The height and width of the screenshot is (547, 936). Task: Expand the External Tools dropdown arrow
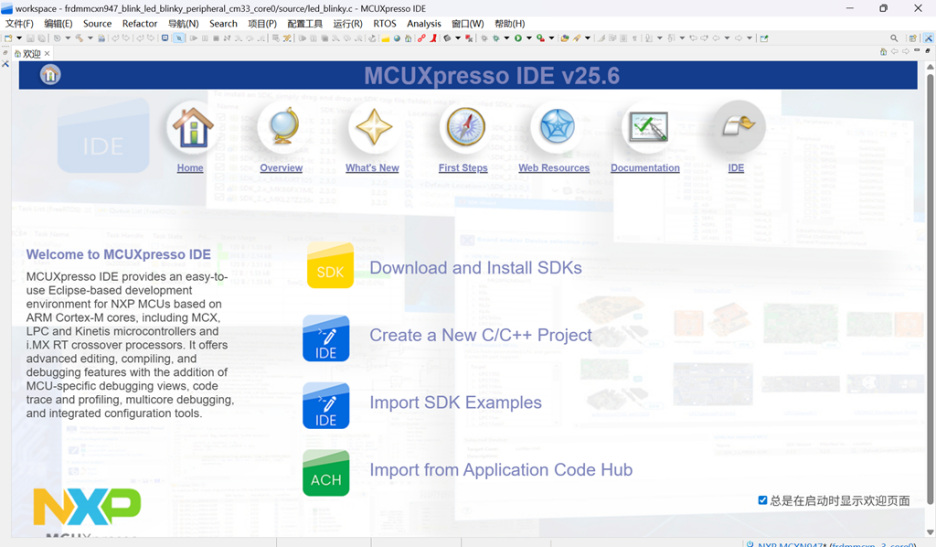pyautogui.click(x=552, y=38)
